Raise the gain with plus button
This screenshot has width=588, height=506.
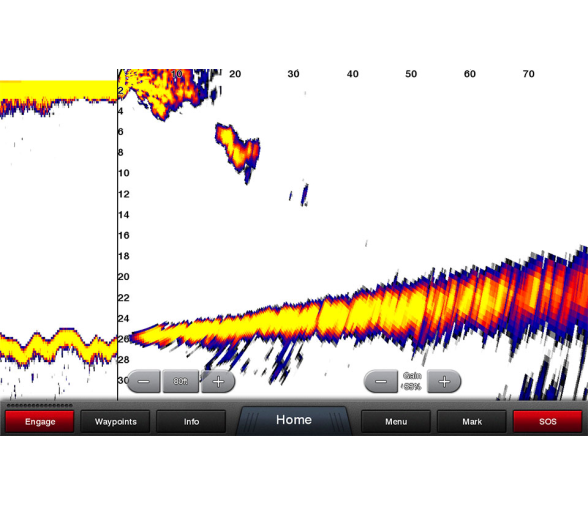click(444, 381)
